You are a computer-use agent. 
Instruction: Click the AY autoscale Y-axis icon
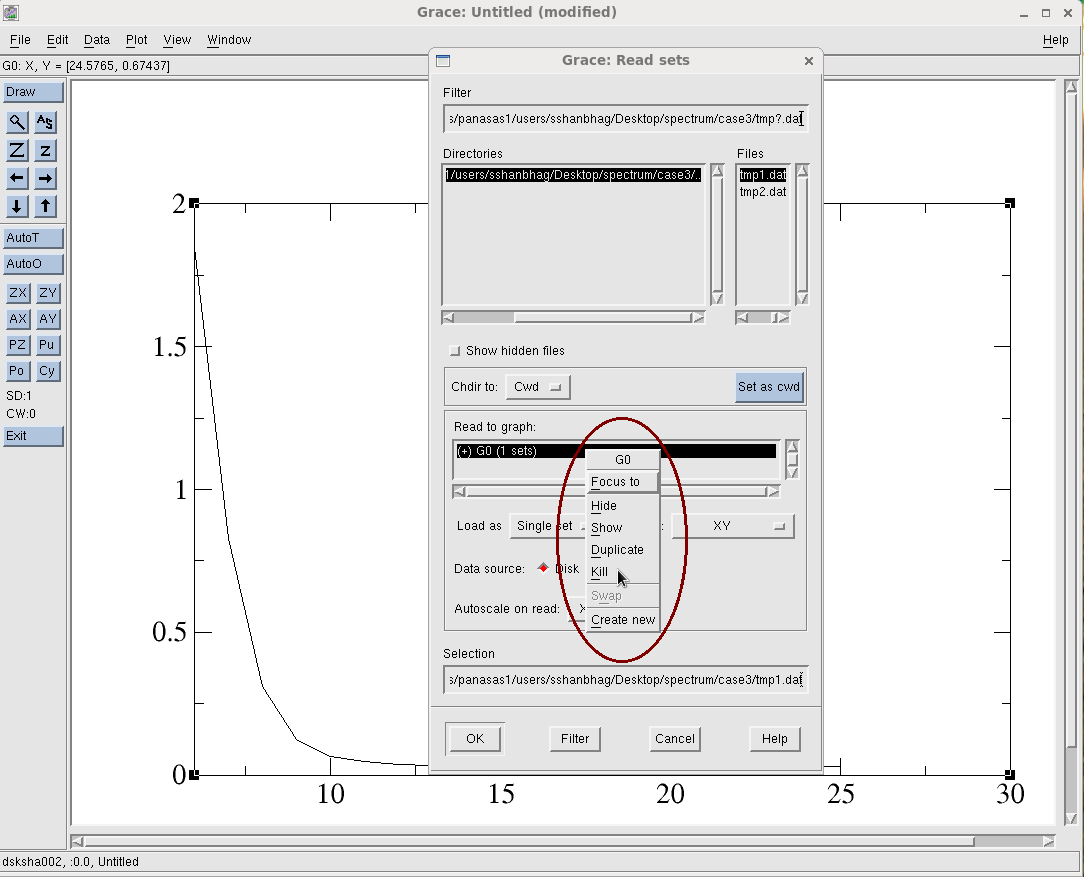pos(47,318)
